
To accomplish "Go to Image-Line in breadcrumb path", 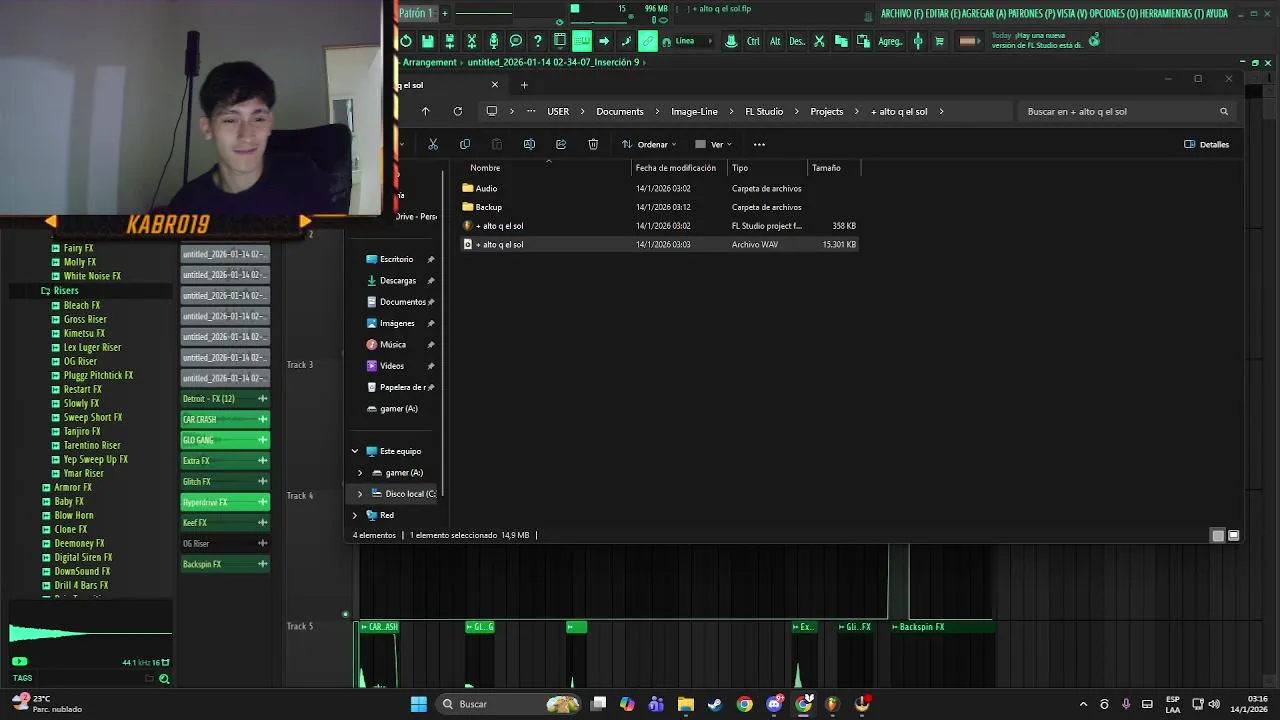I will tap(694, 111).
